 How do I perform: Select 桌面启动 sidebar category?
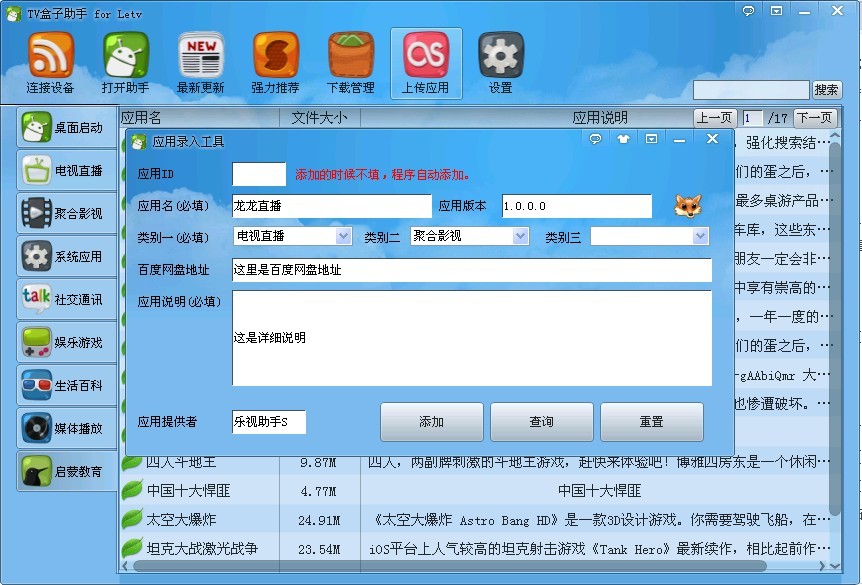67,128
